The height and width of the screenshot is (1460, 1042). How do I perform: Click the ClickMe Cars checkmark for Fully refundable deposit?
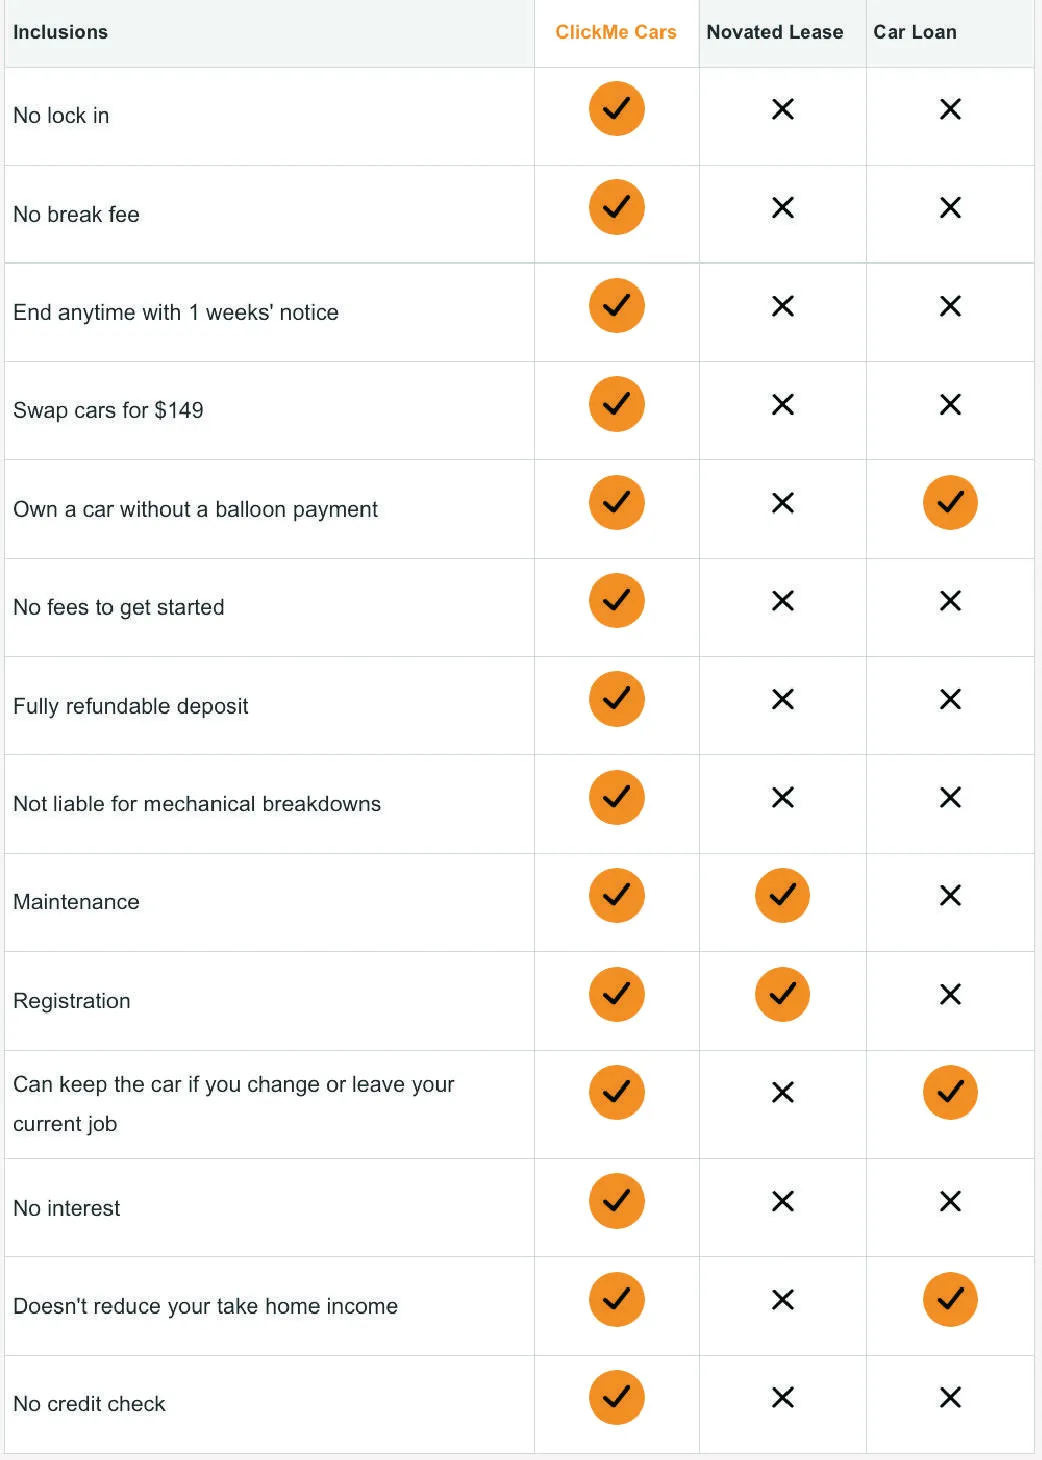616,699
